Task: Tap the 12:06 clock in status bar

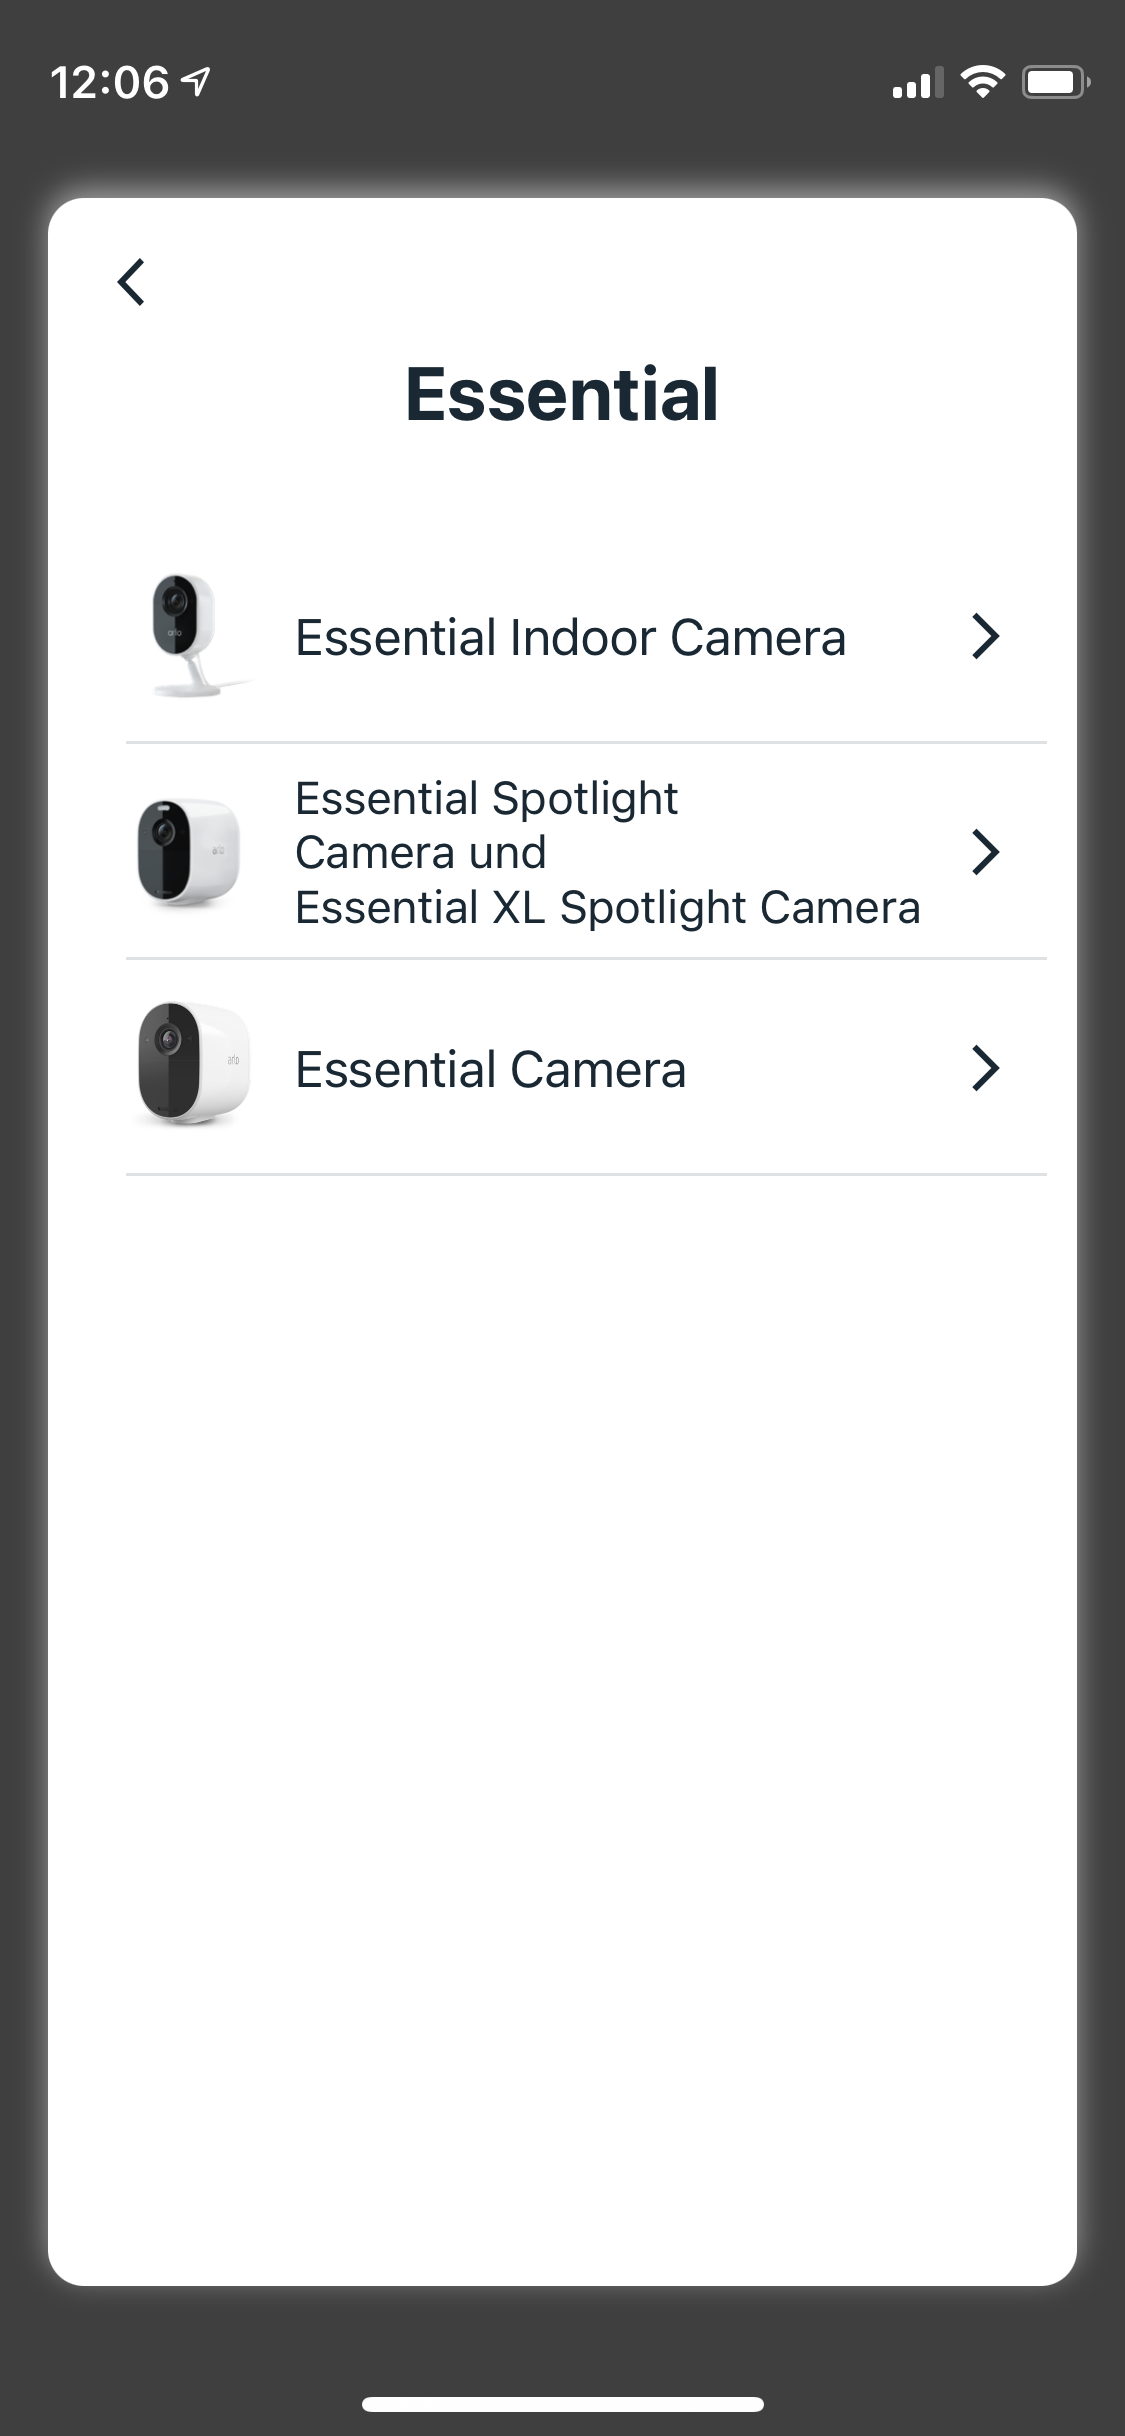Action: [x=110, y=82]
